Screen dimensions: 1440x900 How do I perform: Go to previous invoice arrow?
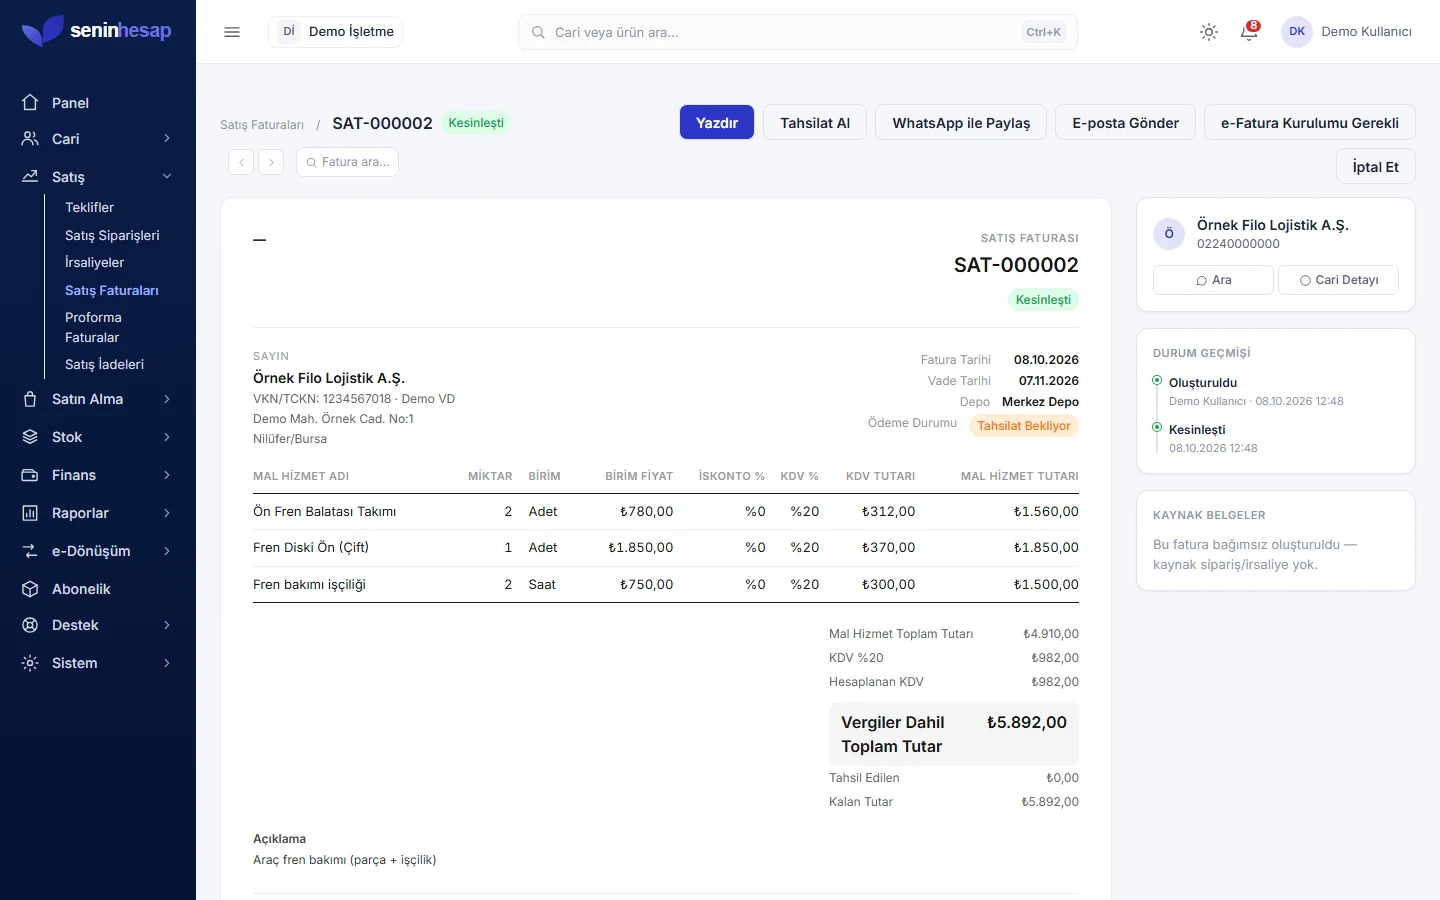pyautogui.click(x=241, y=162)
